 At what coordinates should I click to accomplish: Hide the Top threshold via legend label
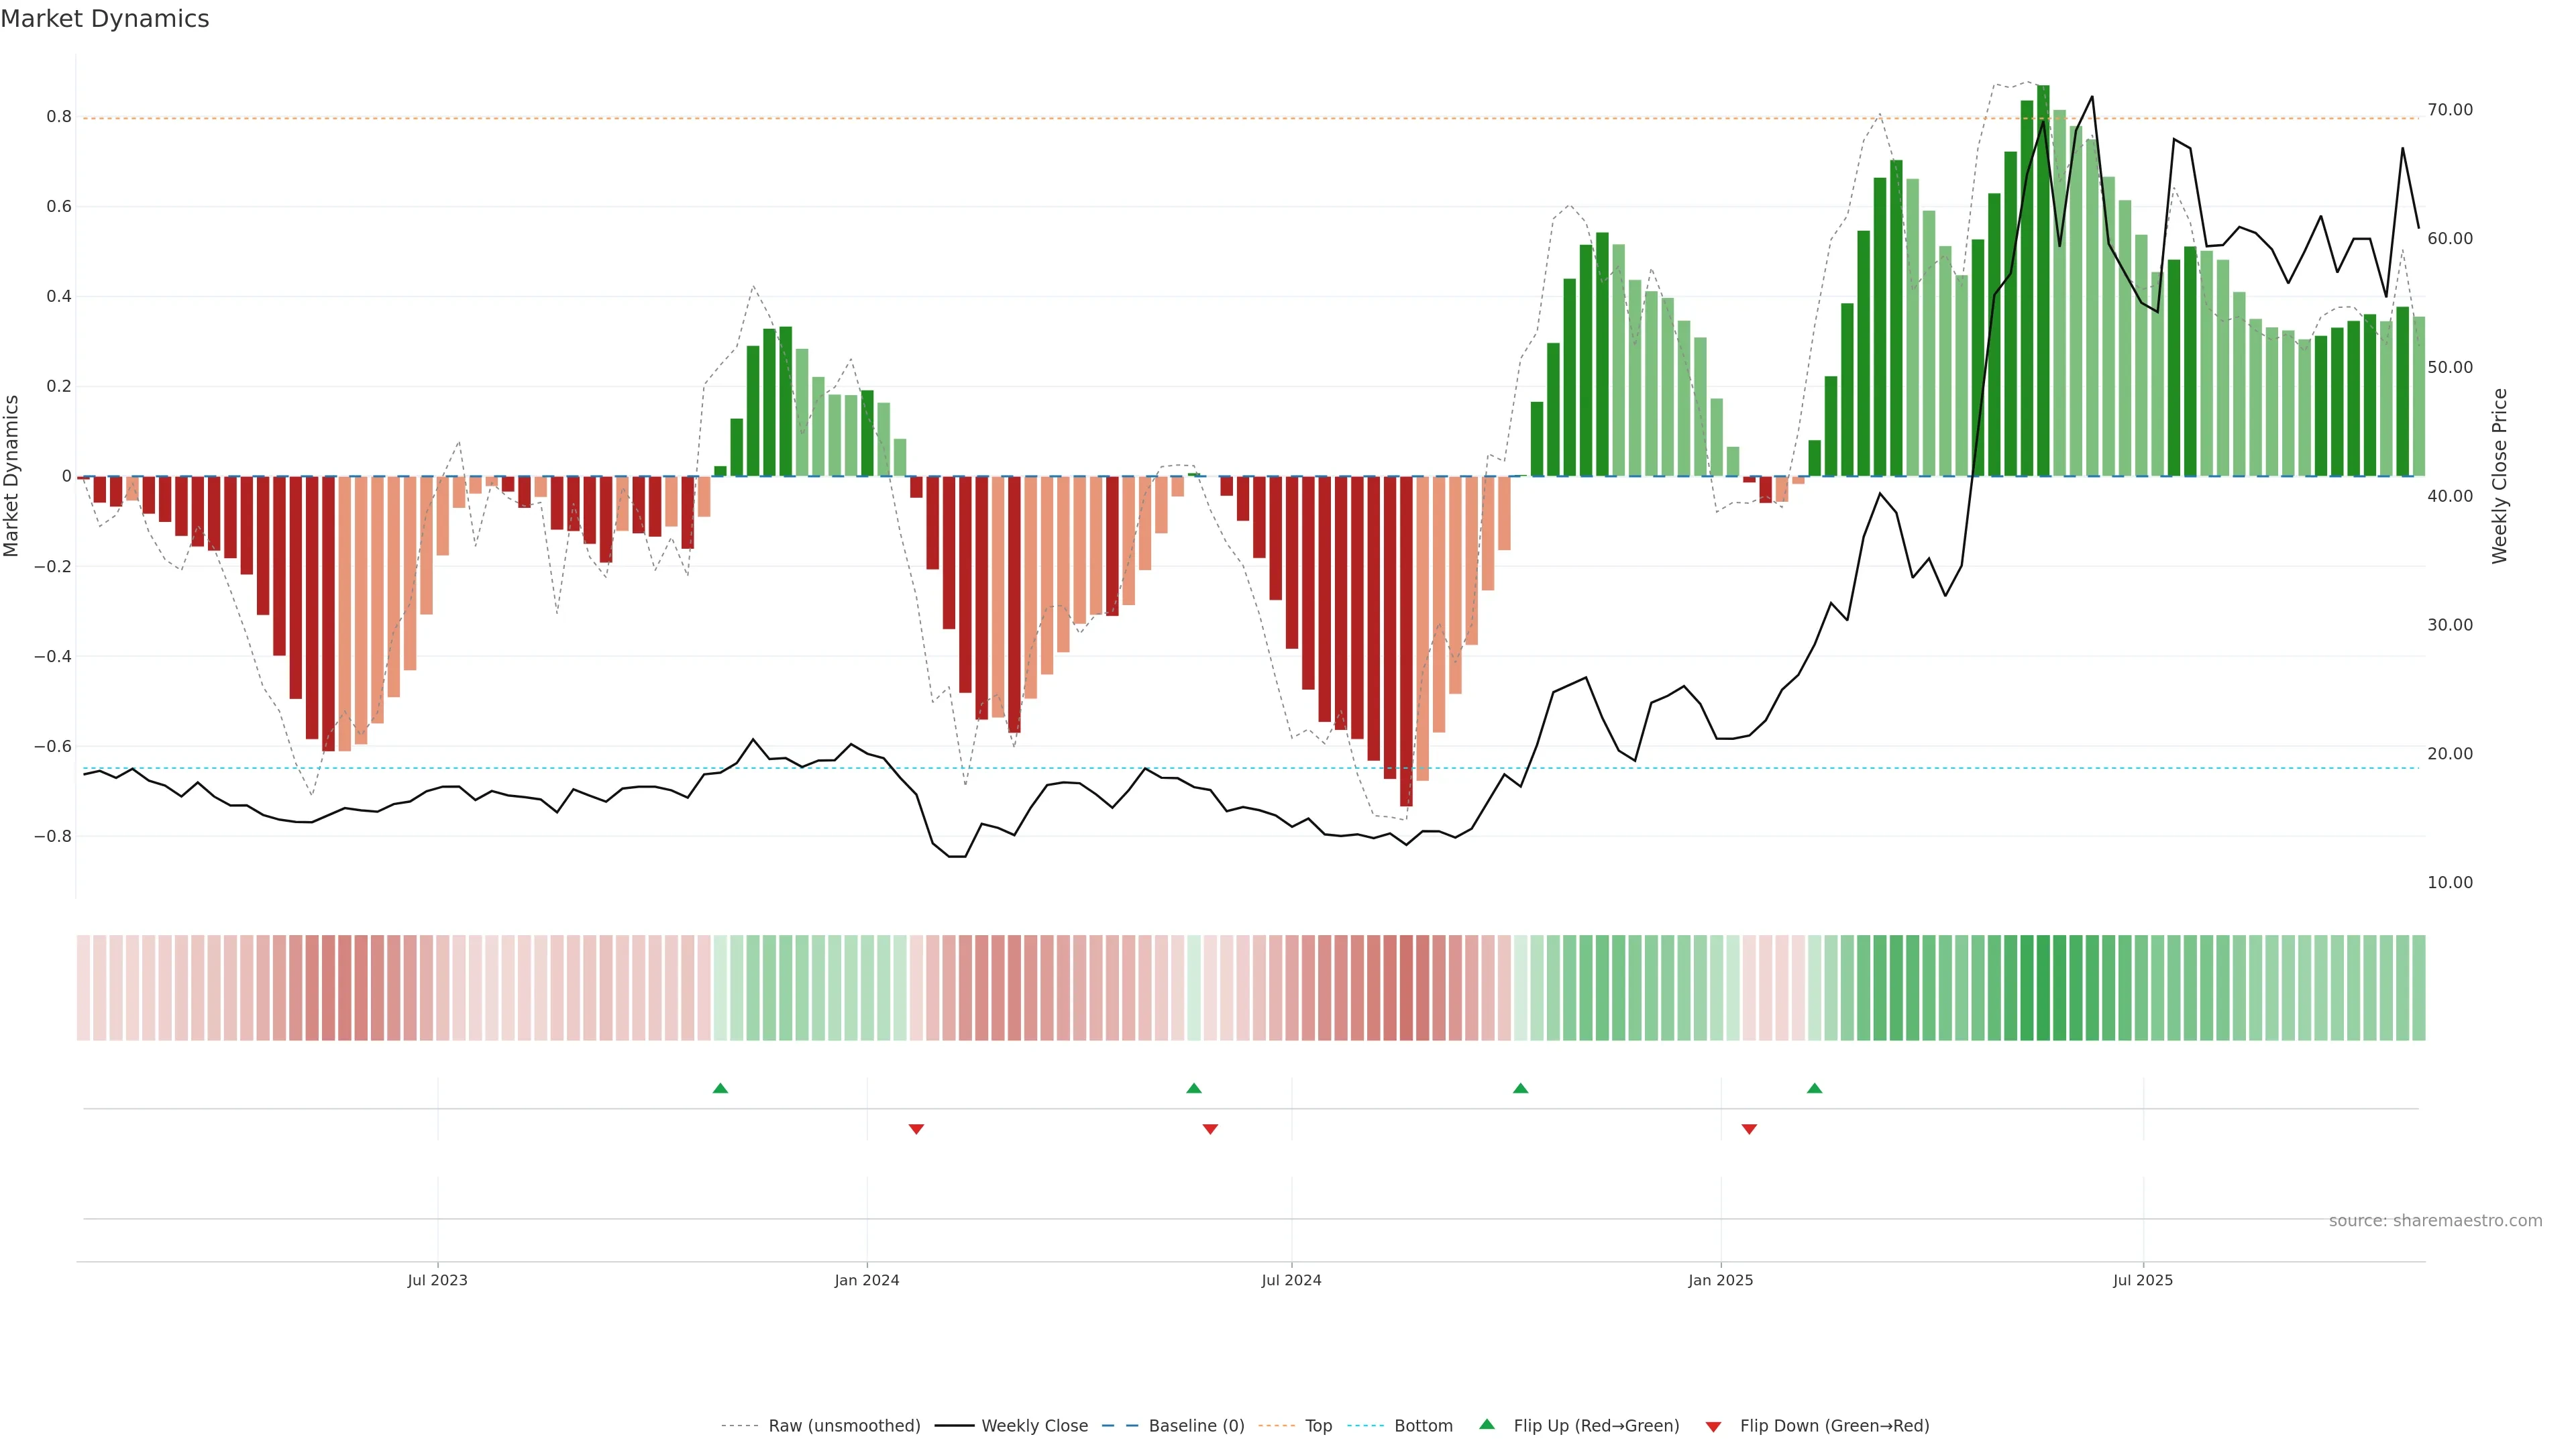tap(1318, 1426)
